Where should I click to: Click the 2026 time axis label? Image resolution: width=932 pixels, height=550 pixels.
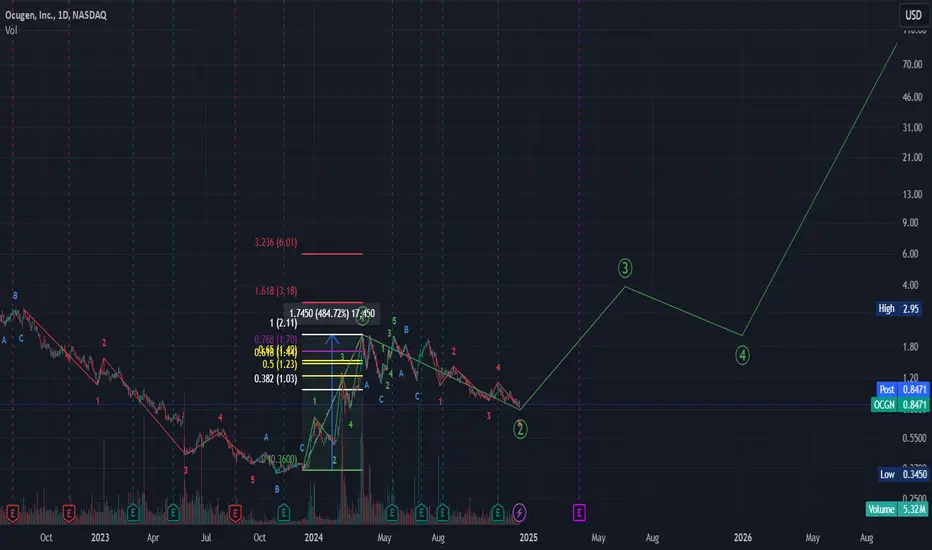tap(742, 538)
